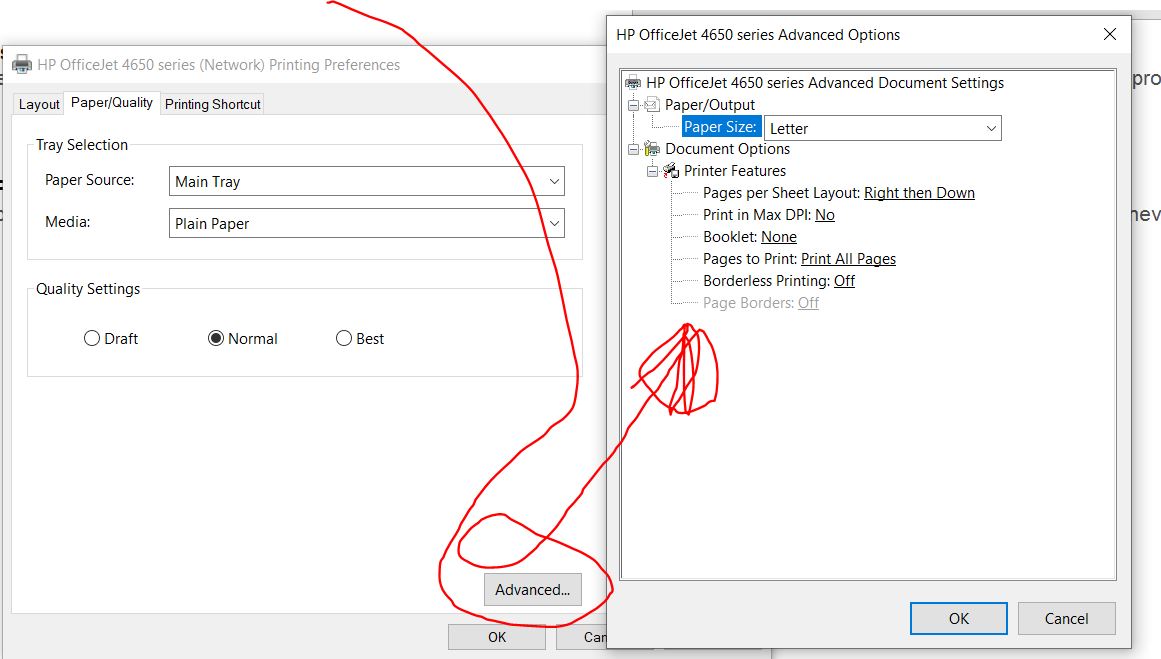Change the Print in Max DPI No value

[825, 215]
